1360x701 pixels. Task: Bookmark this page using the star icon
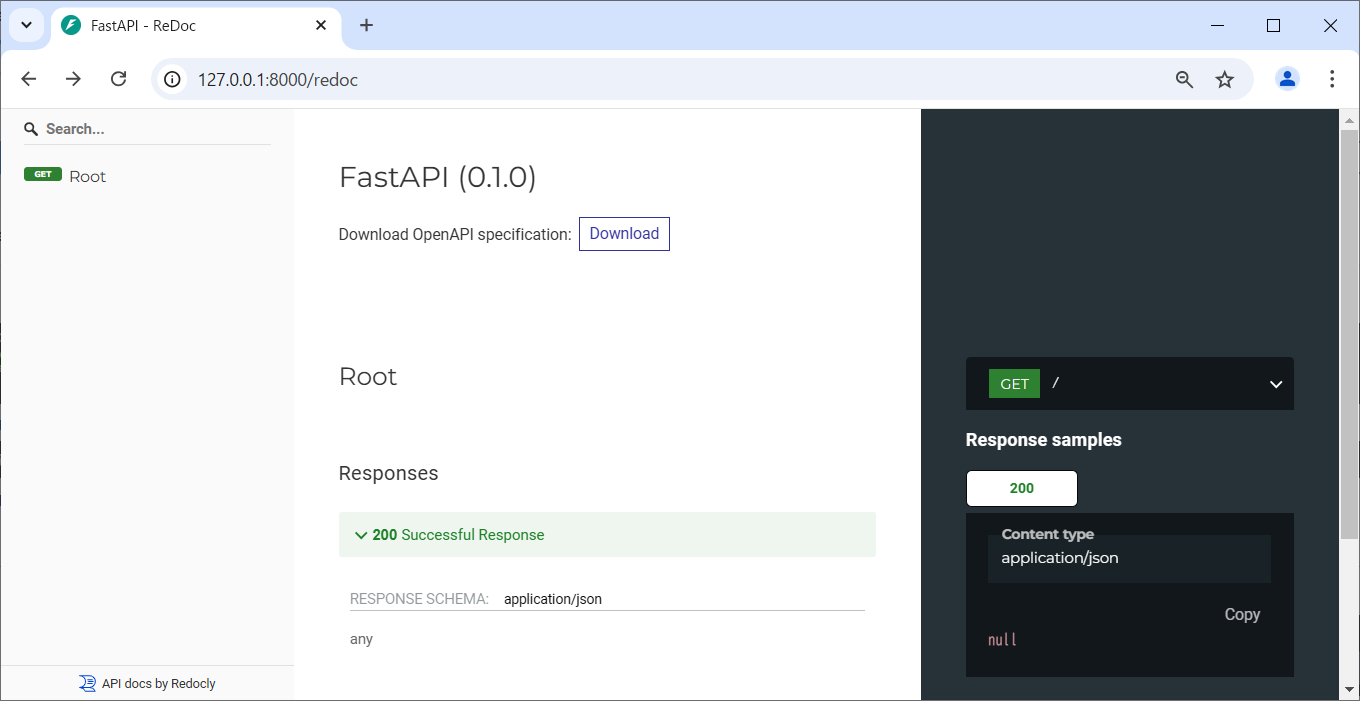1225,79
